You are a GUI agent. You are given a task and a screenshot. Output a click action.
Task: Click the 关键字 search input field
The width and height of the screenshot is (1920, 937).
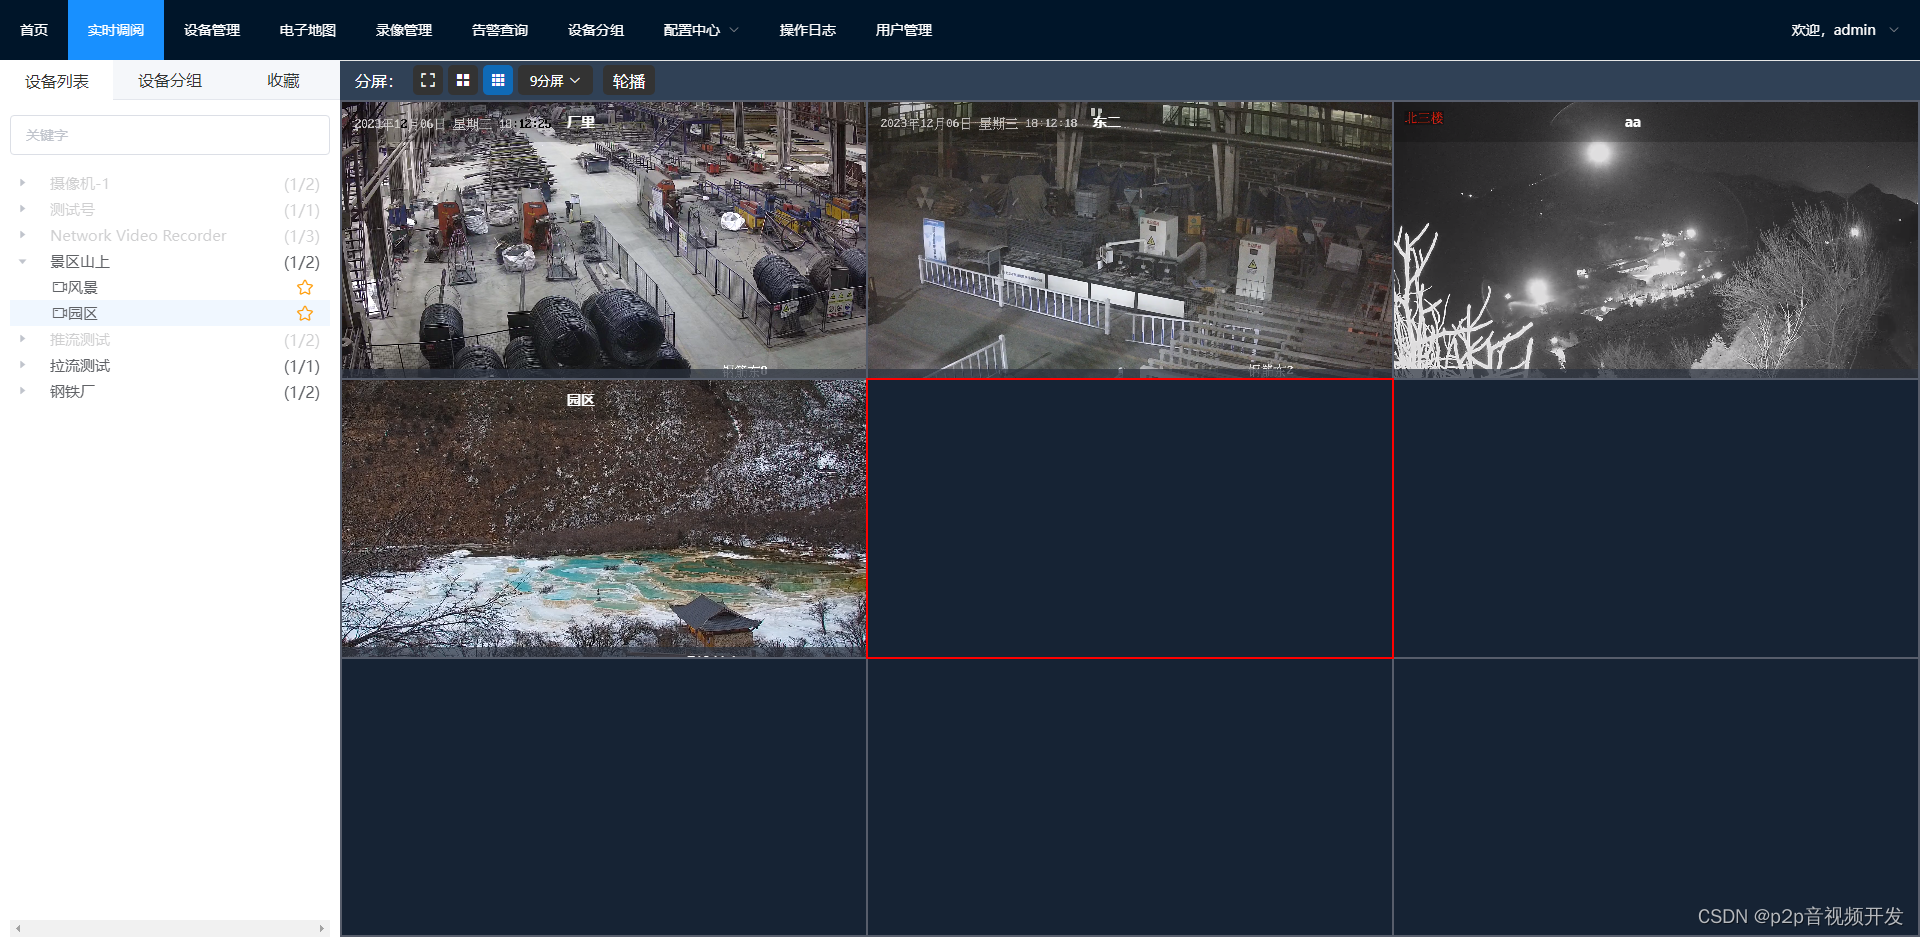click(169, 134)
